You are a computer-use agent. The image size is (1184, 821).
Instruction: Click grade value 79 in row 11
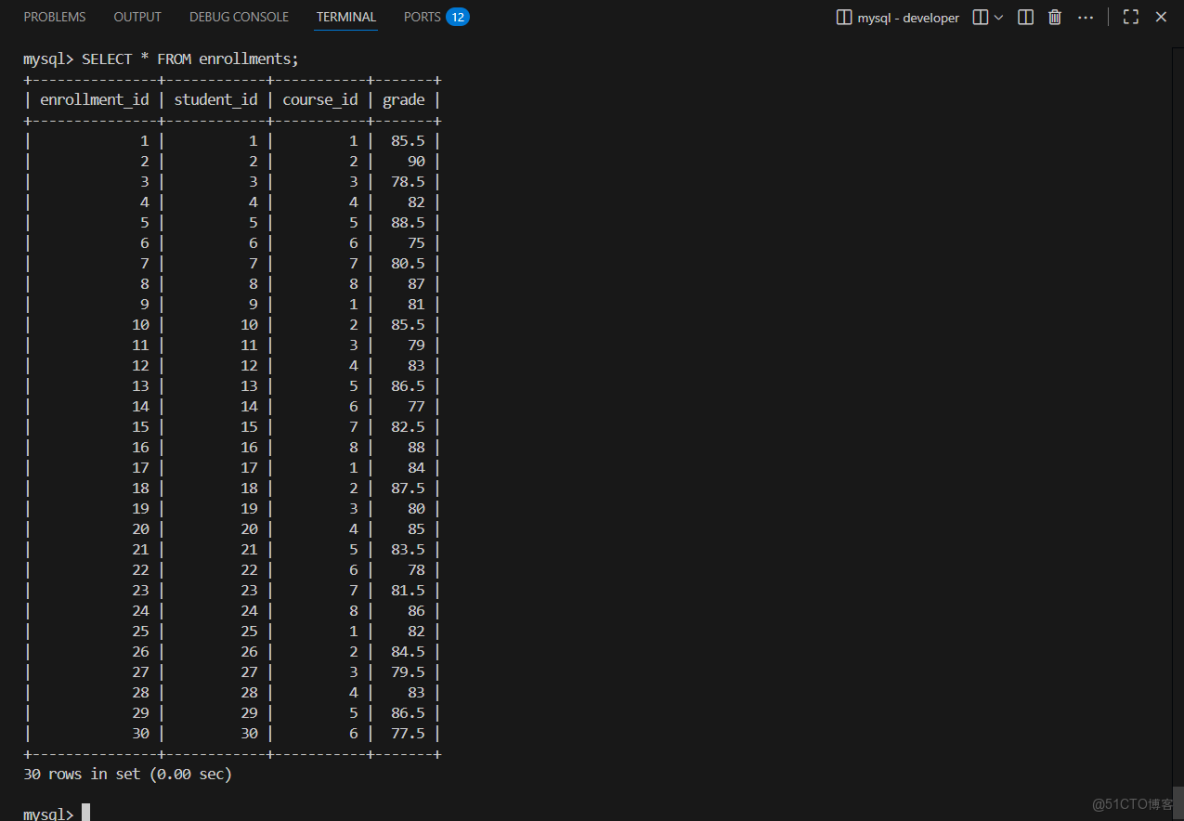tap(416, 344)
